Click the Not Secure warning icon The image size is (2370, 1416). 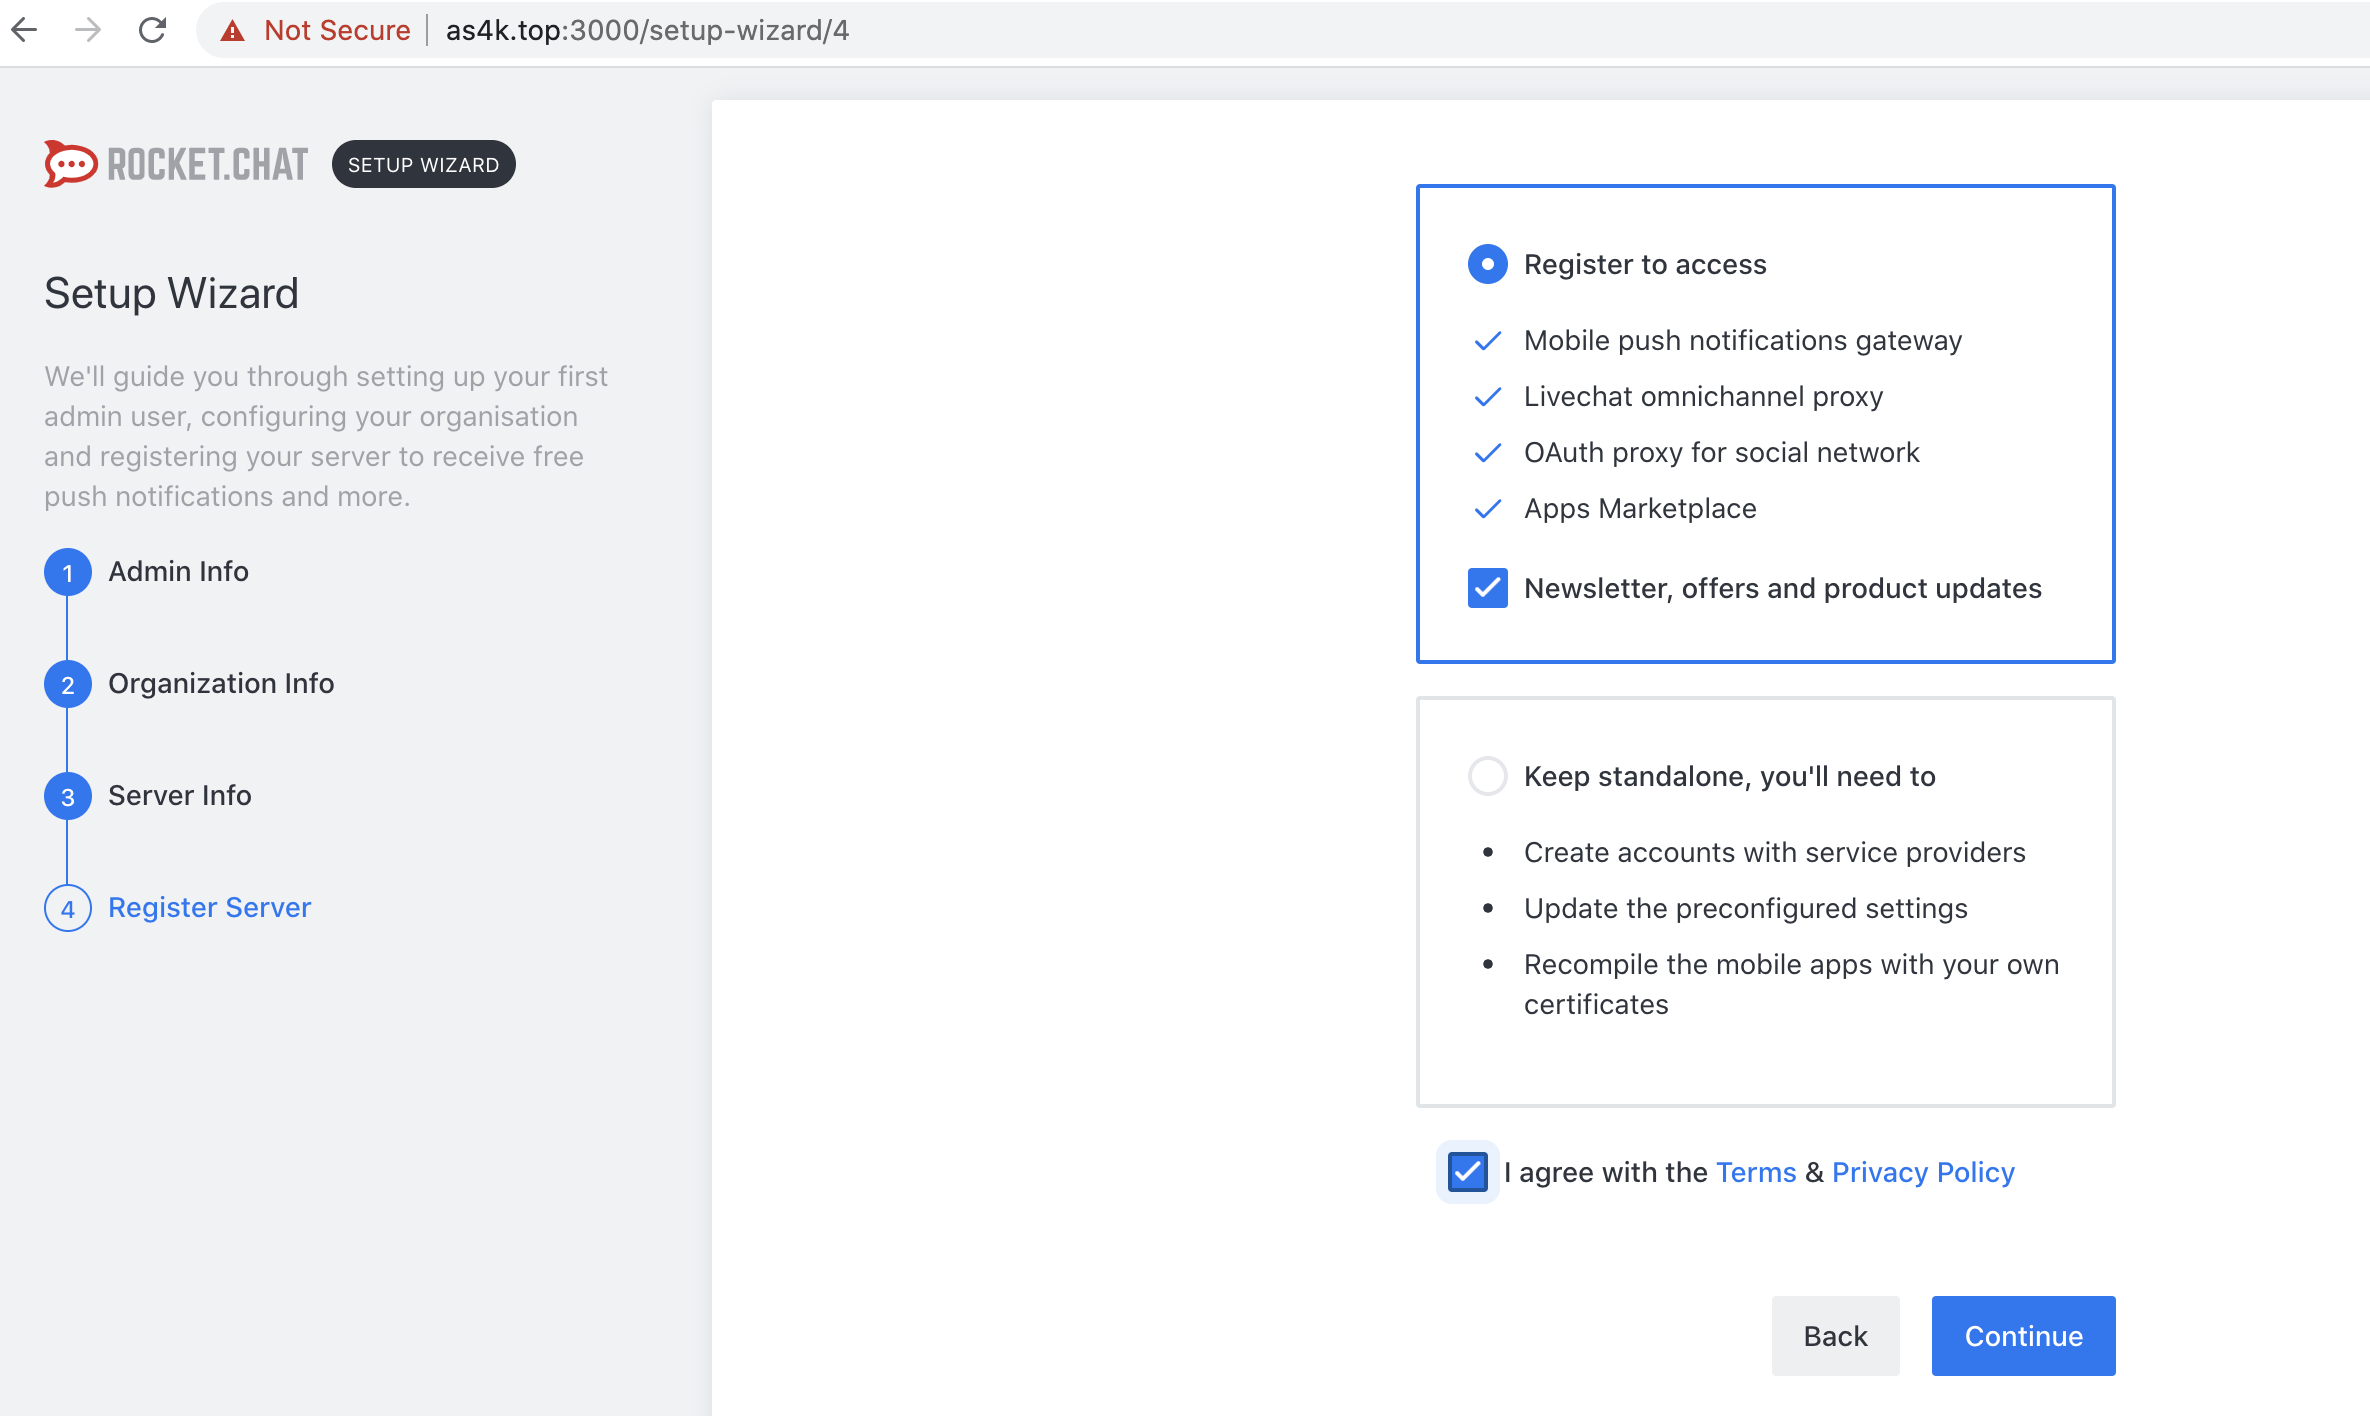point(233,31)
